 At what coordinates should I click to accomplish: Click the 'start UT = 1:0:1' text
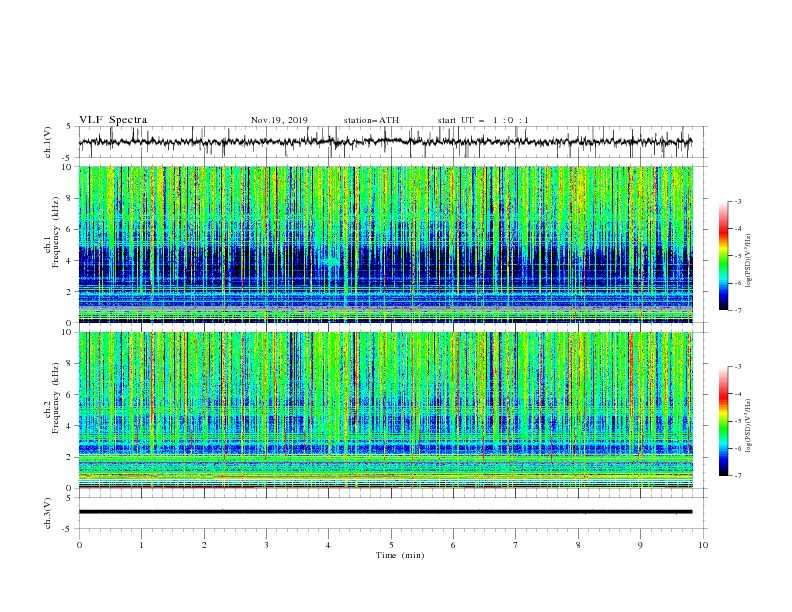483,120
